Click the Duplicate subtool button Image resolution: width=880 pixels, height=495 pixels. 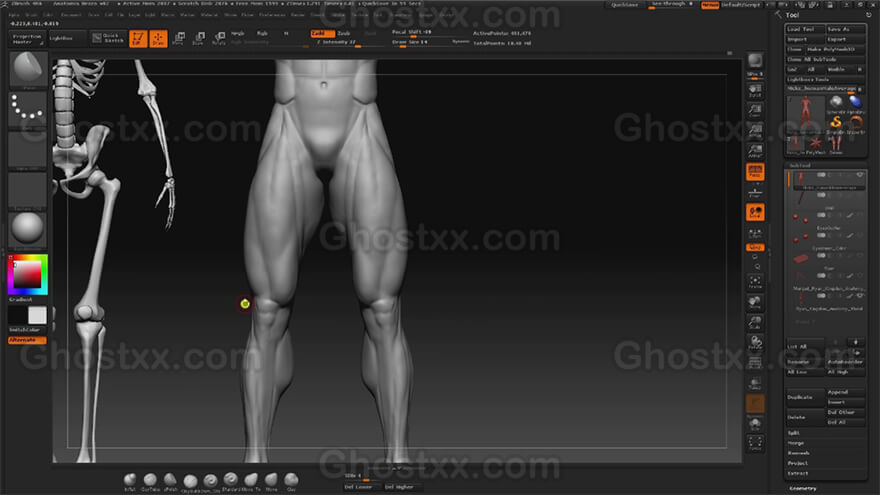(805, 397)
